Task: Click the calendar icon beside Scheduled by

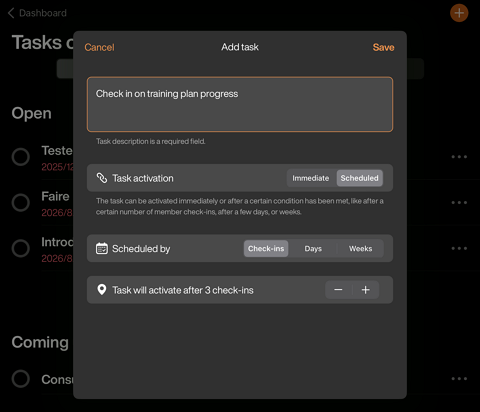Action: point(102,249)
